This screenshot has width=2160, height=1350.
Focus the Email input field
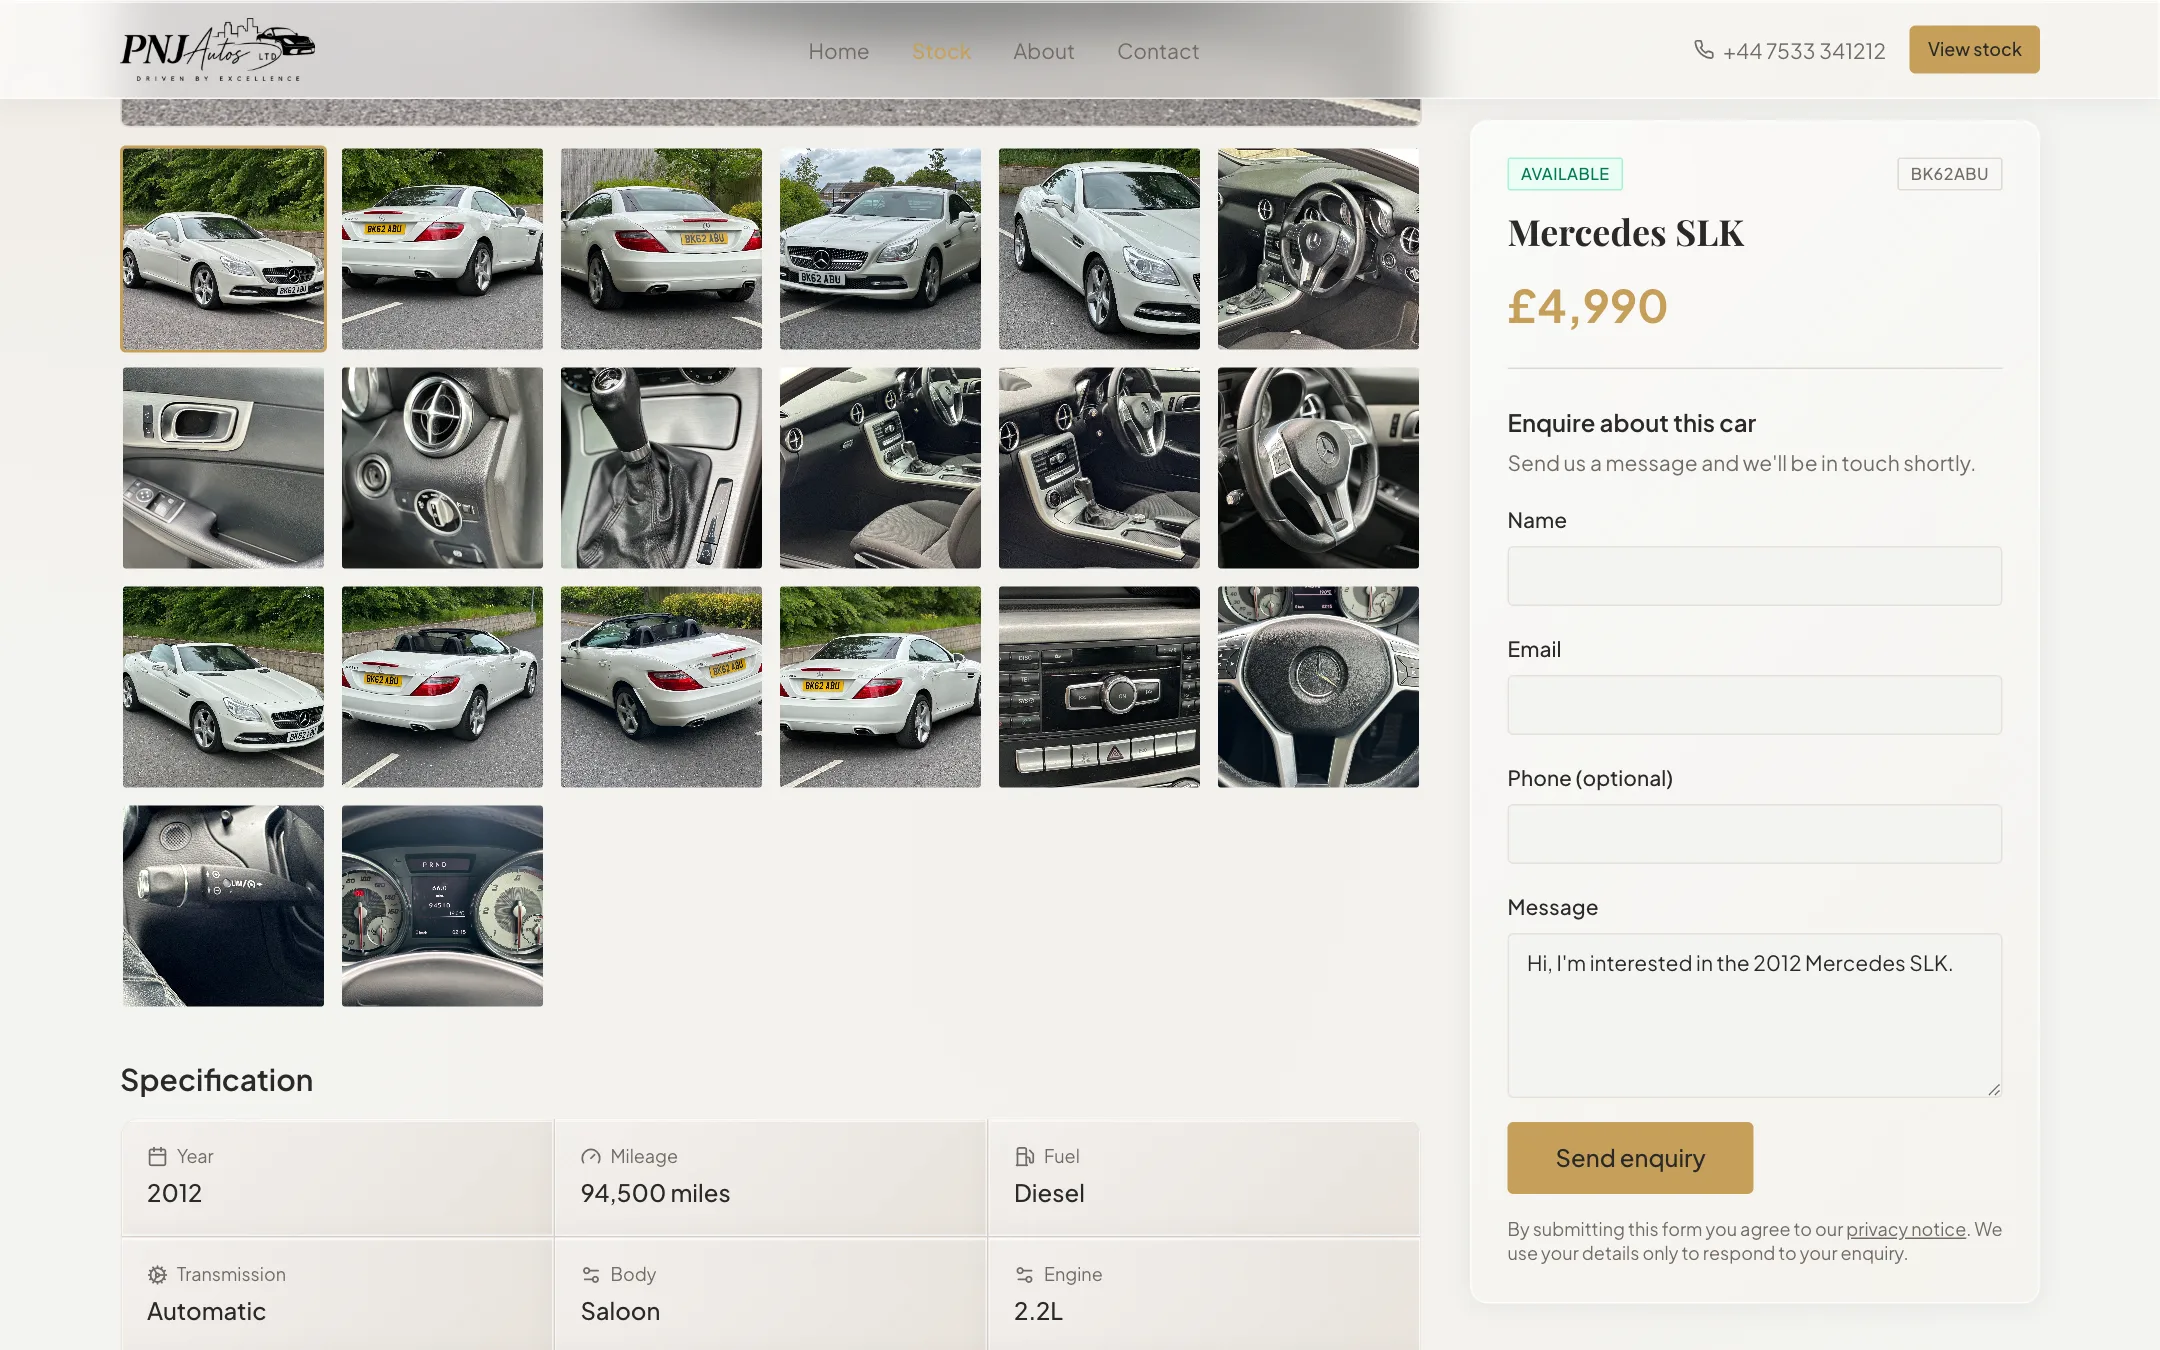pos(1754,705)
